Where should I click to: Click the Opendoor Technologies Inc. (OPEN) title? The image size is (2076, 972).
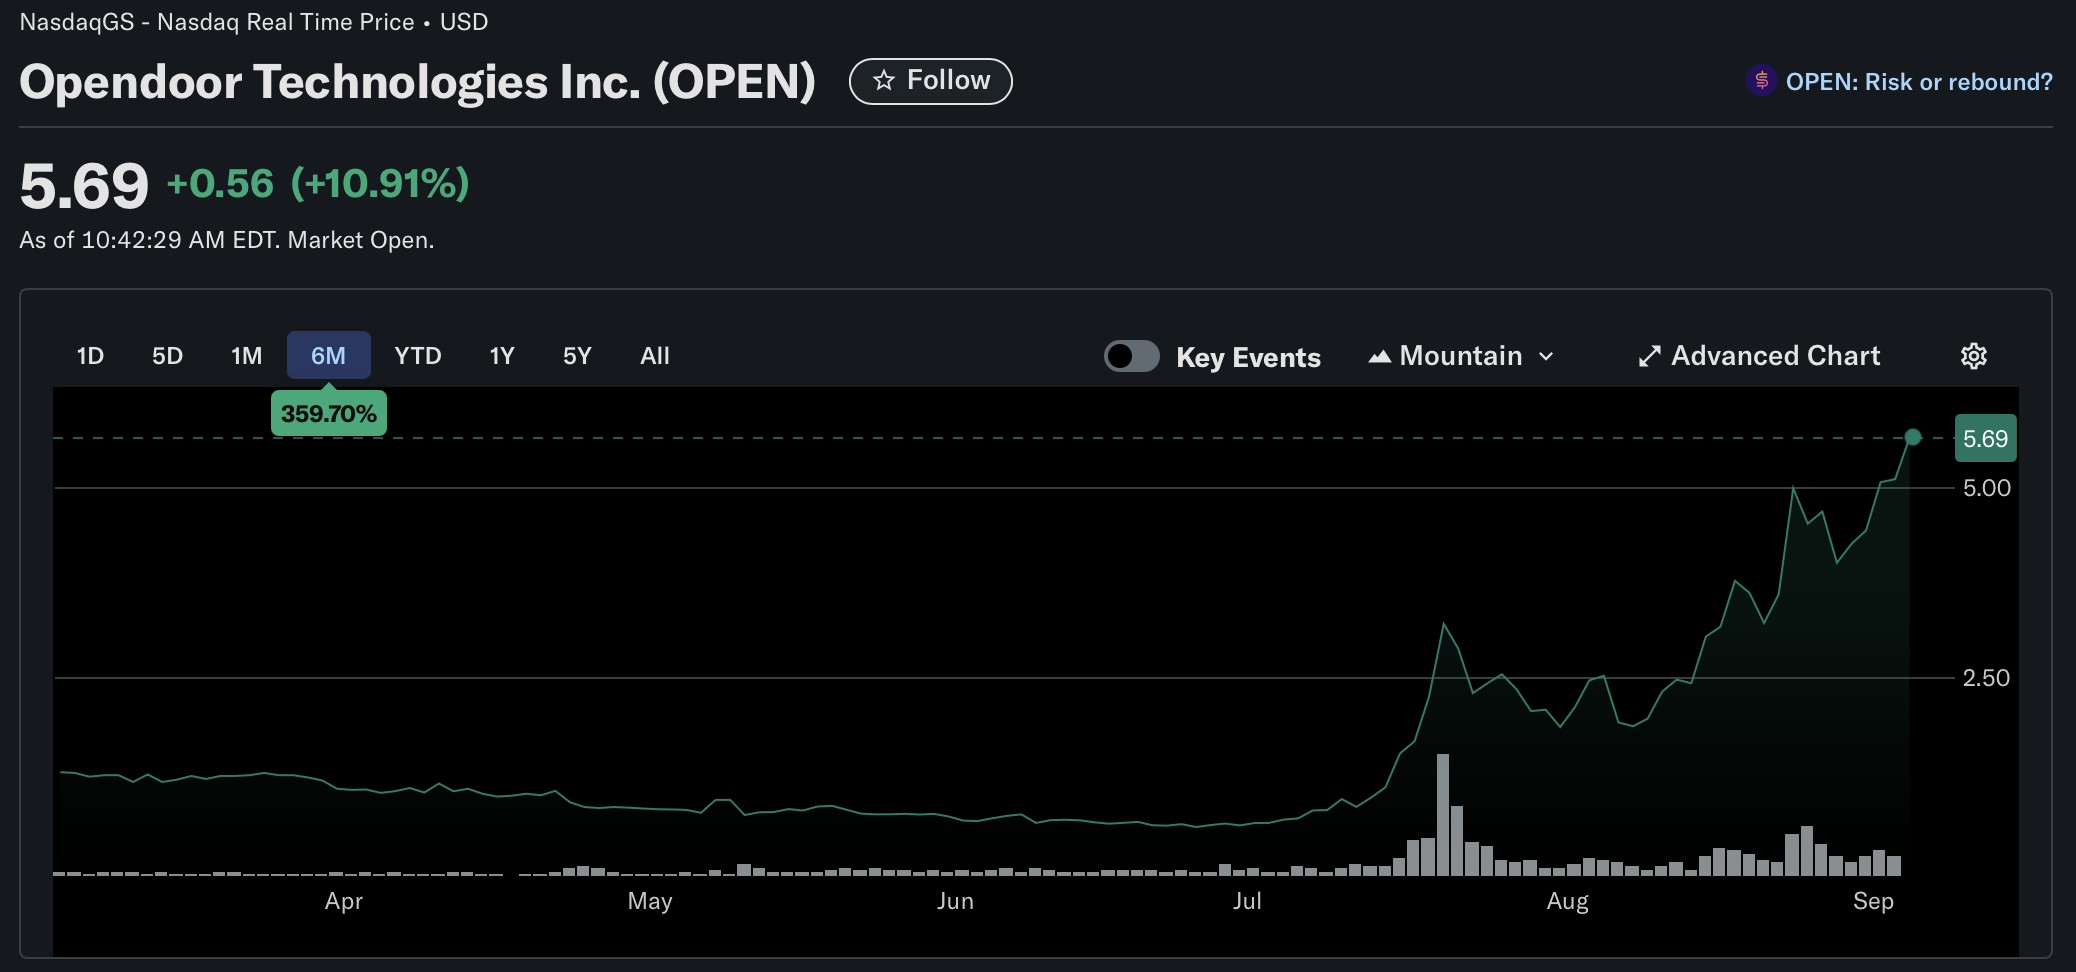point(417,82)
